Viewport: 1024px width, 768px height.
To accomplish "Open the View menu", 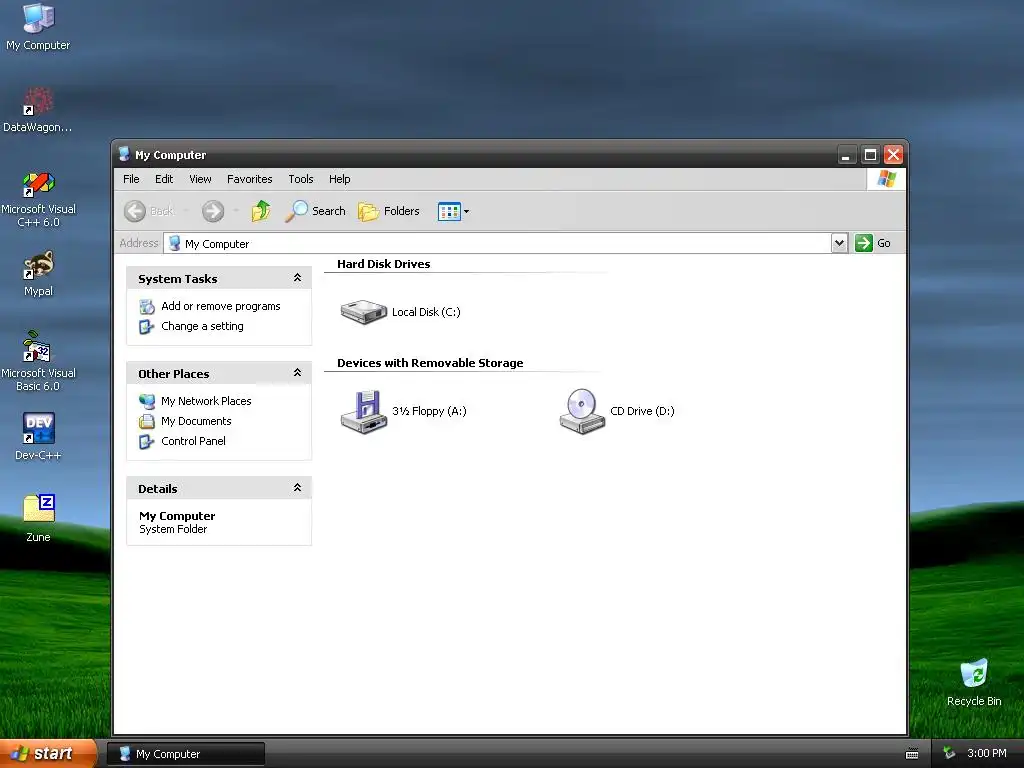I will click(x=200, y=179).
